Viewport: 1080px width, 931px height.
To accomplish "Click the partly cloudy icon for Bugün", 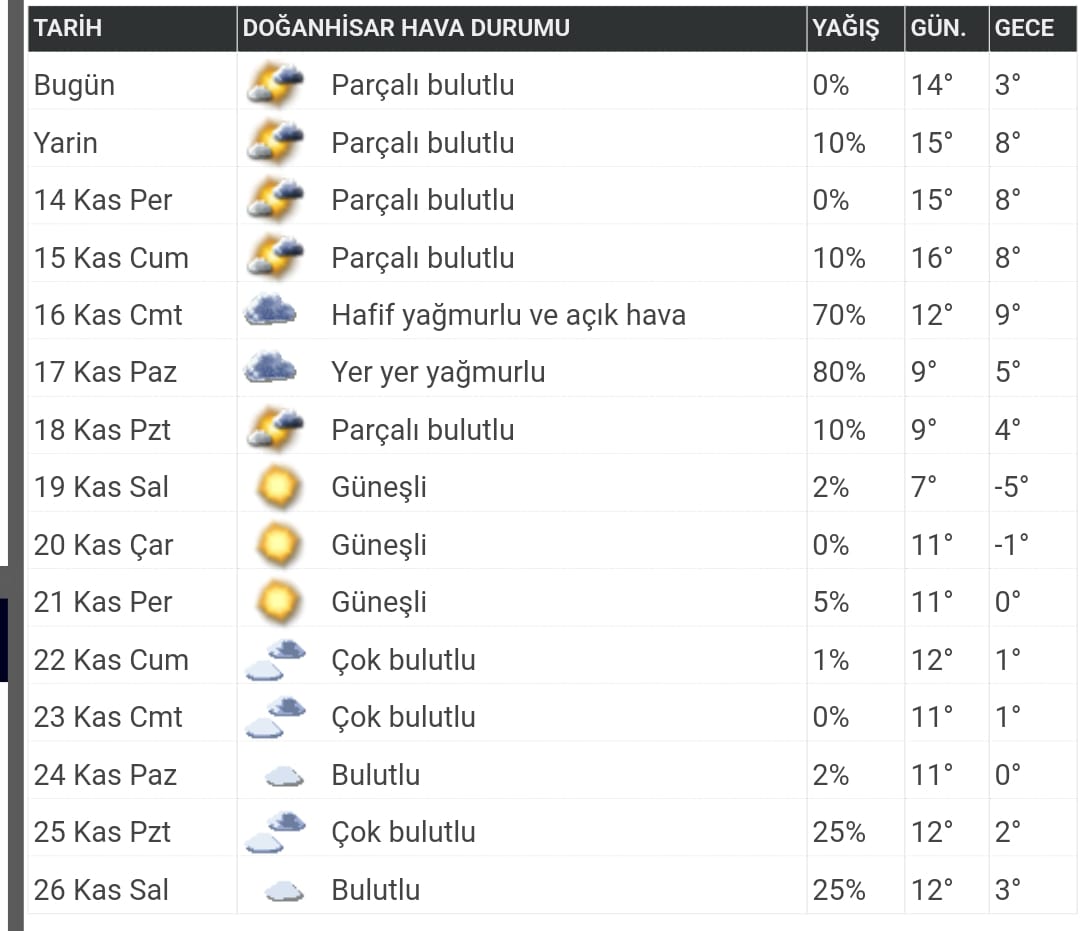I will pos(274,85).
